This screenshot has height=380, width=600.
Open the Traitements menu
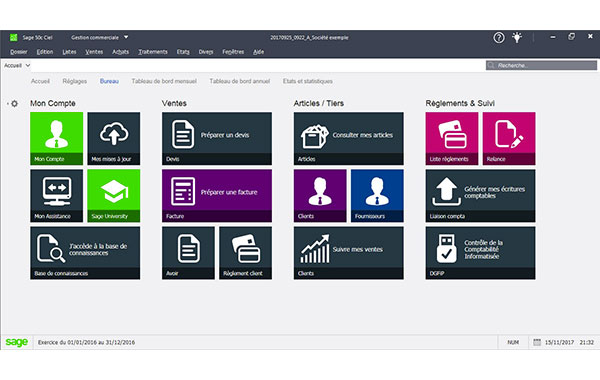(x=153, y=52)
